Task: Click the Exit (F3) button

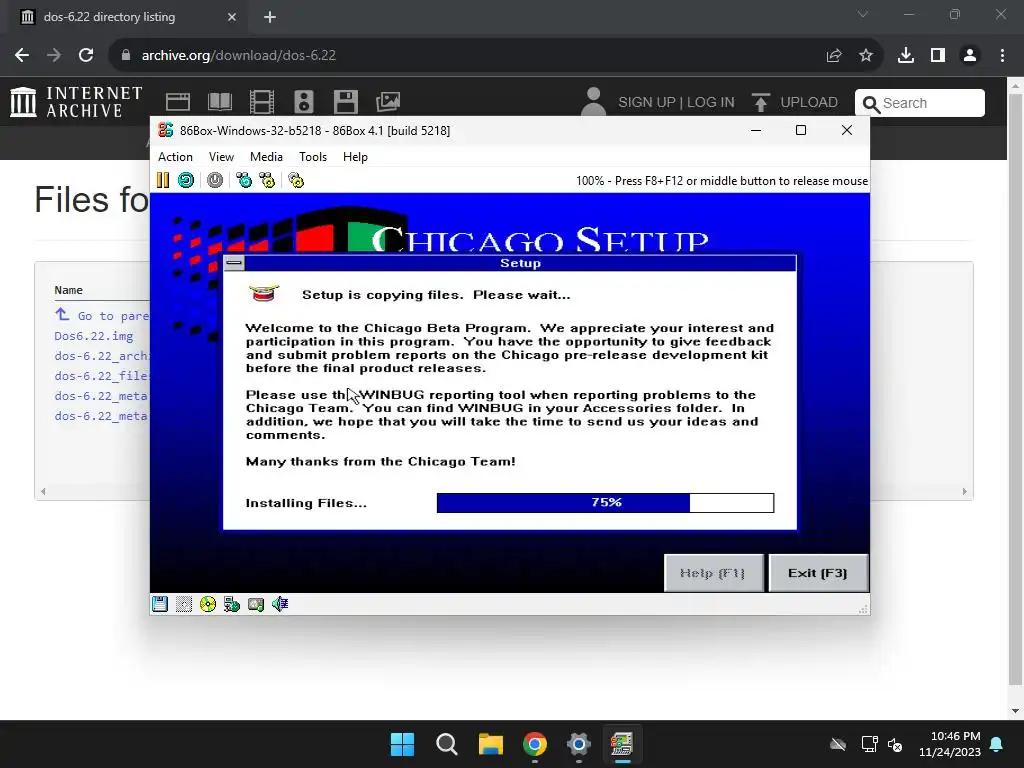Action: tap(818, 573)
